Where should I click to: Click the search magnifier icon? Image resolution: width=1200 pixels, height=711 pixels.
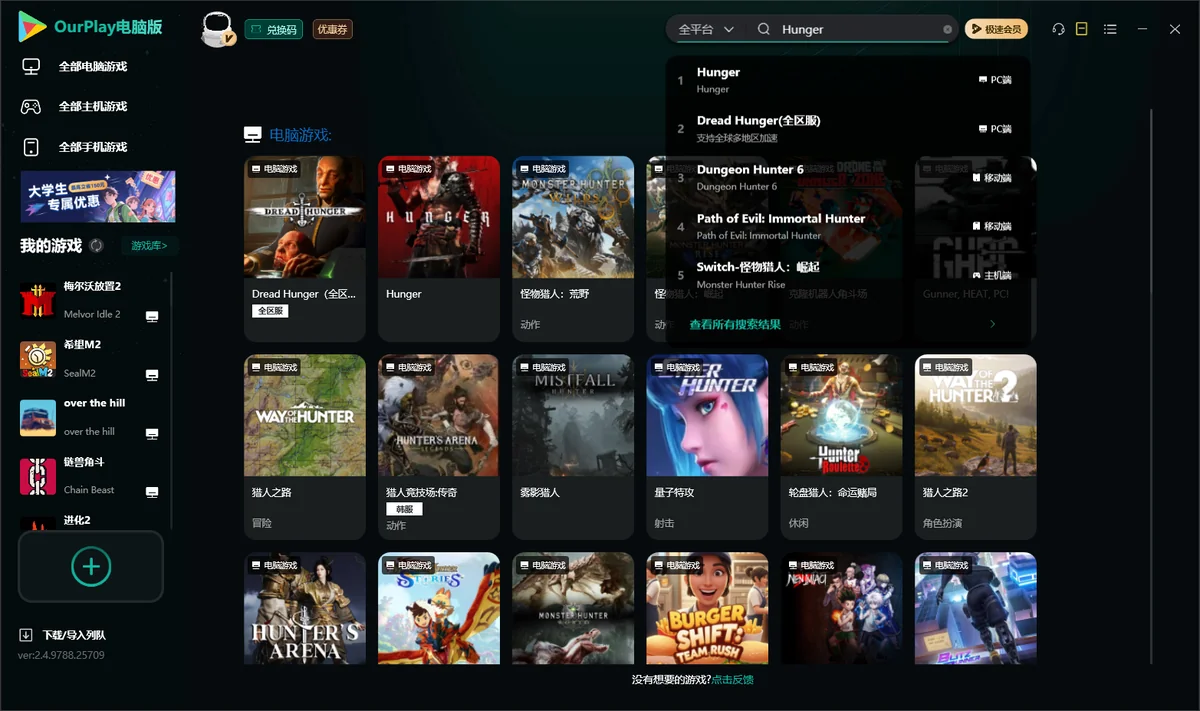(764, 30)
